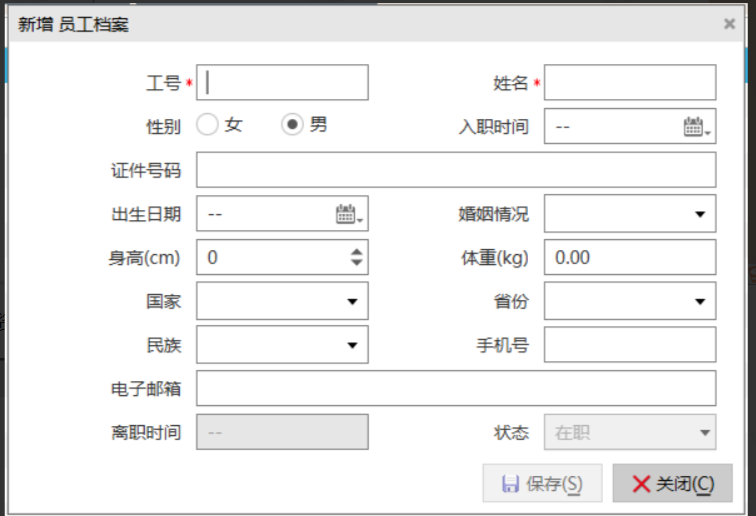Open calendar picker for 入职时间
The width and height of the screenshot is (756, 516).
point(696,127)
